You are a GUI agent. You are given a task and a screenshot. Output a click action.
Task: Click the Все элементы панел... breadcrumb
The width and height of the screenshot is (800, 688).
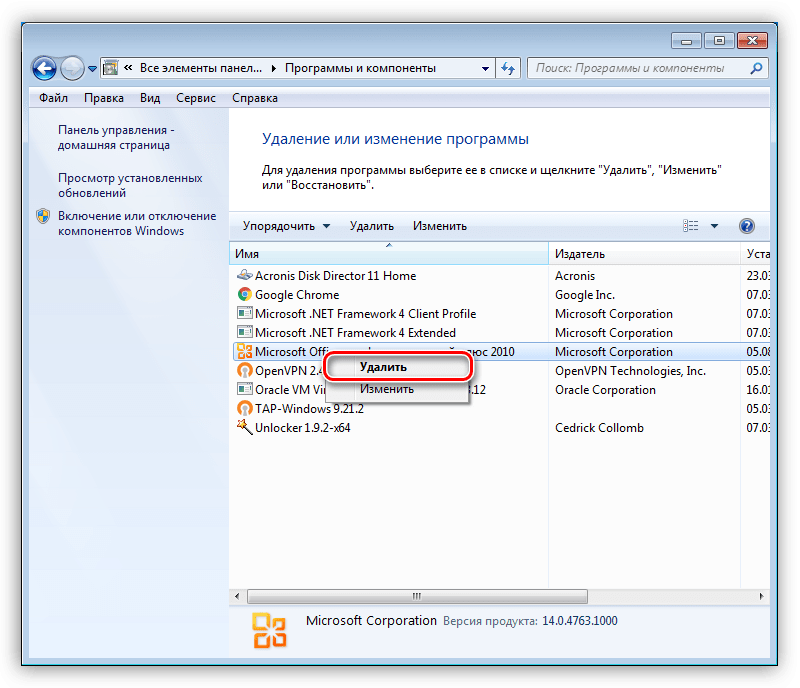(x=201, y=68)
